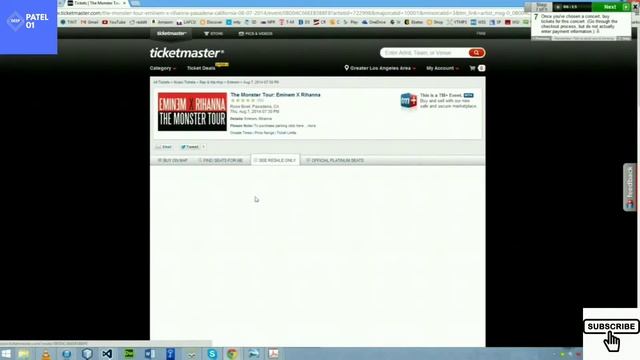Image resolution: width=640 pixels, height=360 pixels.
Task: Open Chrome icon in taskbar
Action: 232,354
